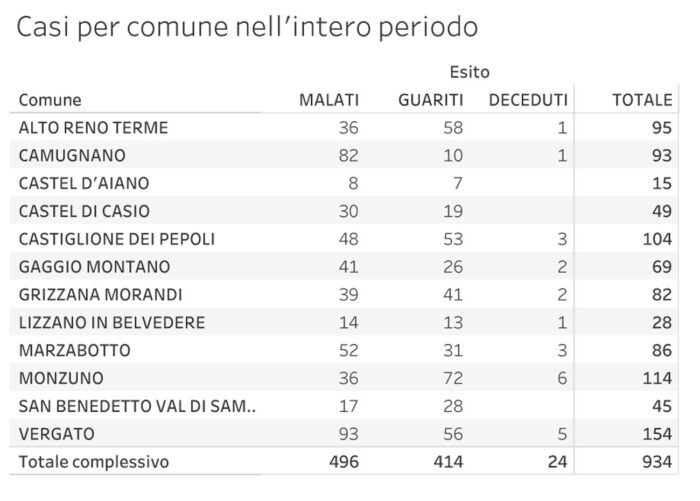700x501 pixels.
Task: Select the DECEDUTI column header
Action: coord(528,100)
